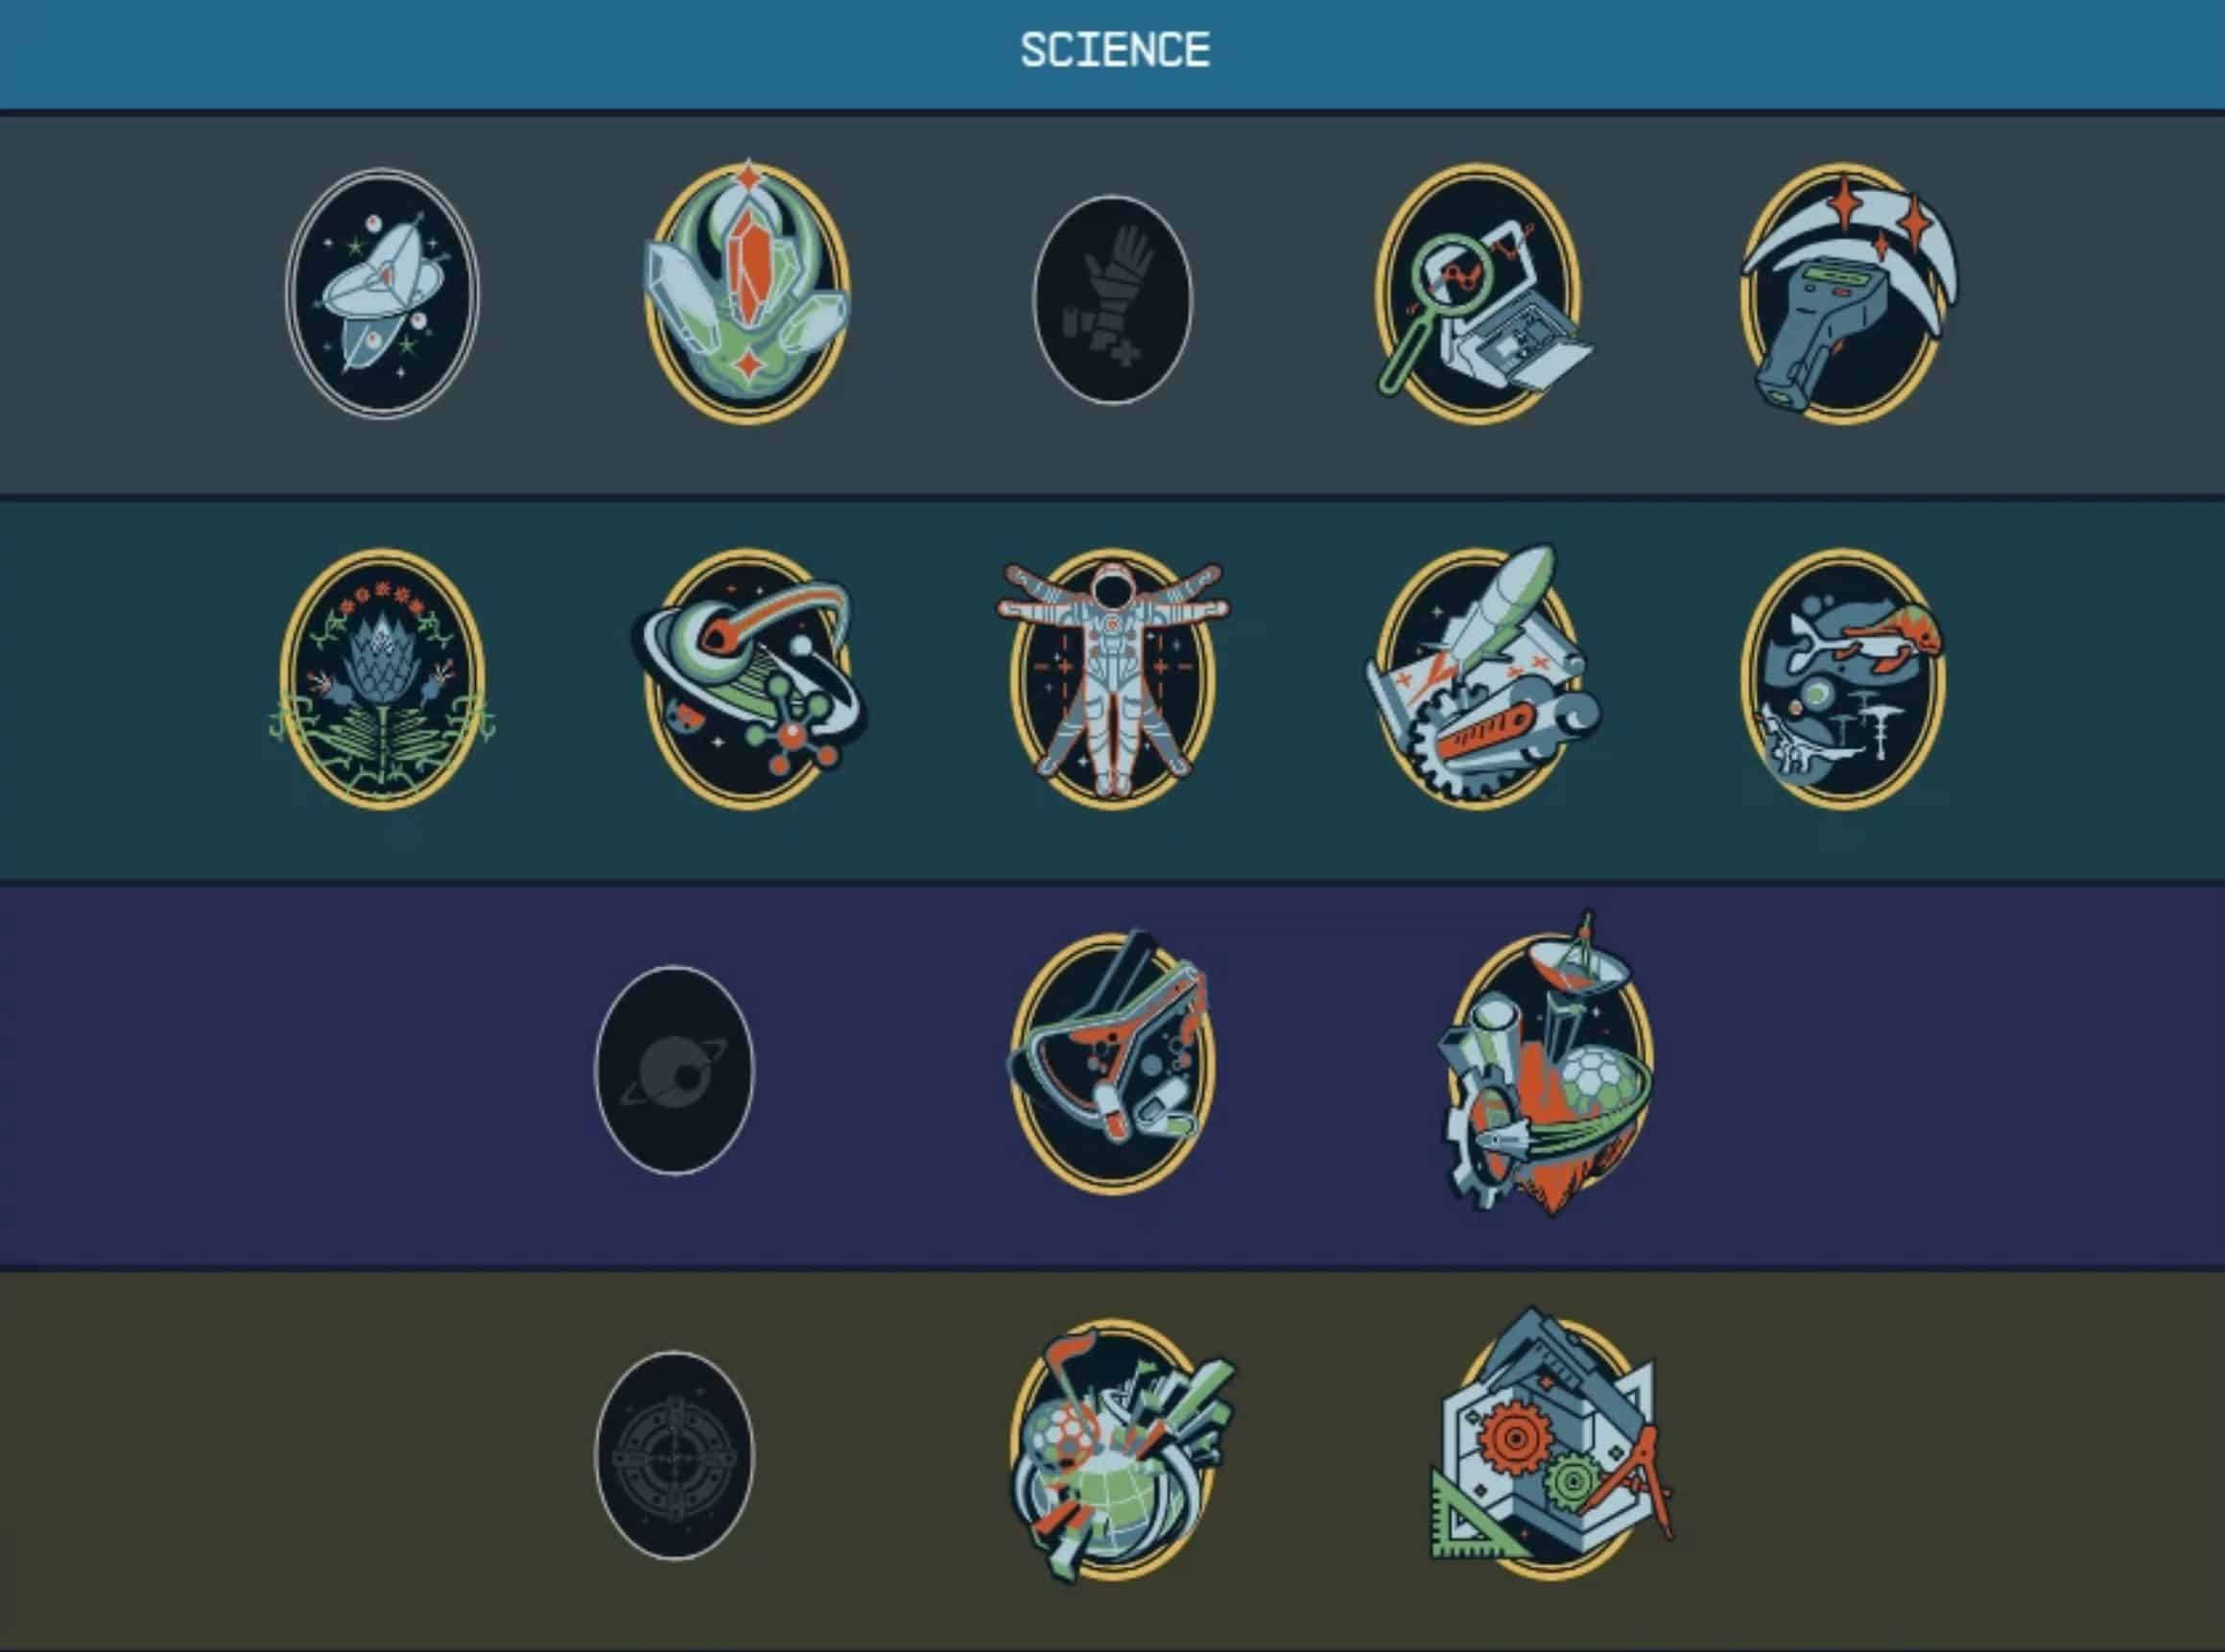Select the Astrodynamics skill badge with satellites
The width and height of the screenshot is (2225, 1652).
pyautogui.click(x=382, y=293)
